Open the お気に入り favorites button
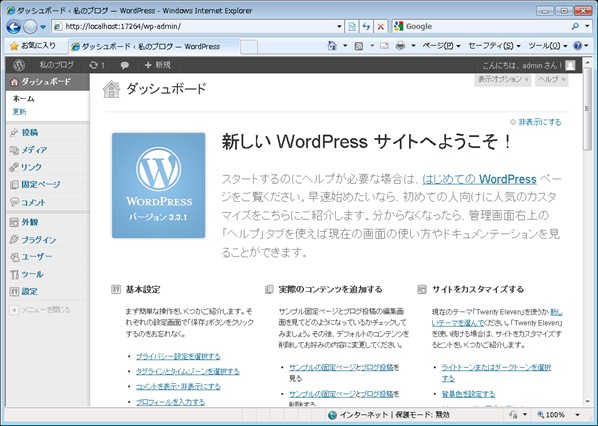The image size is (598, 426). point(33,46)
